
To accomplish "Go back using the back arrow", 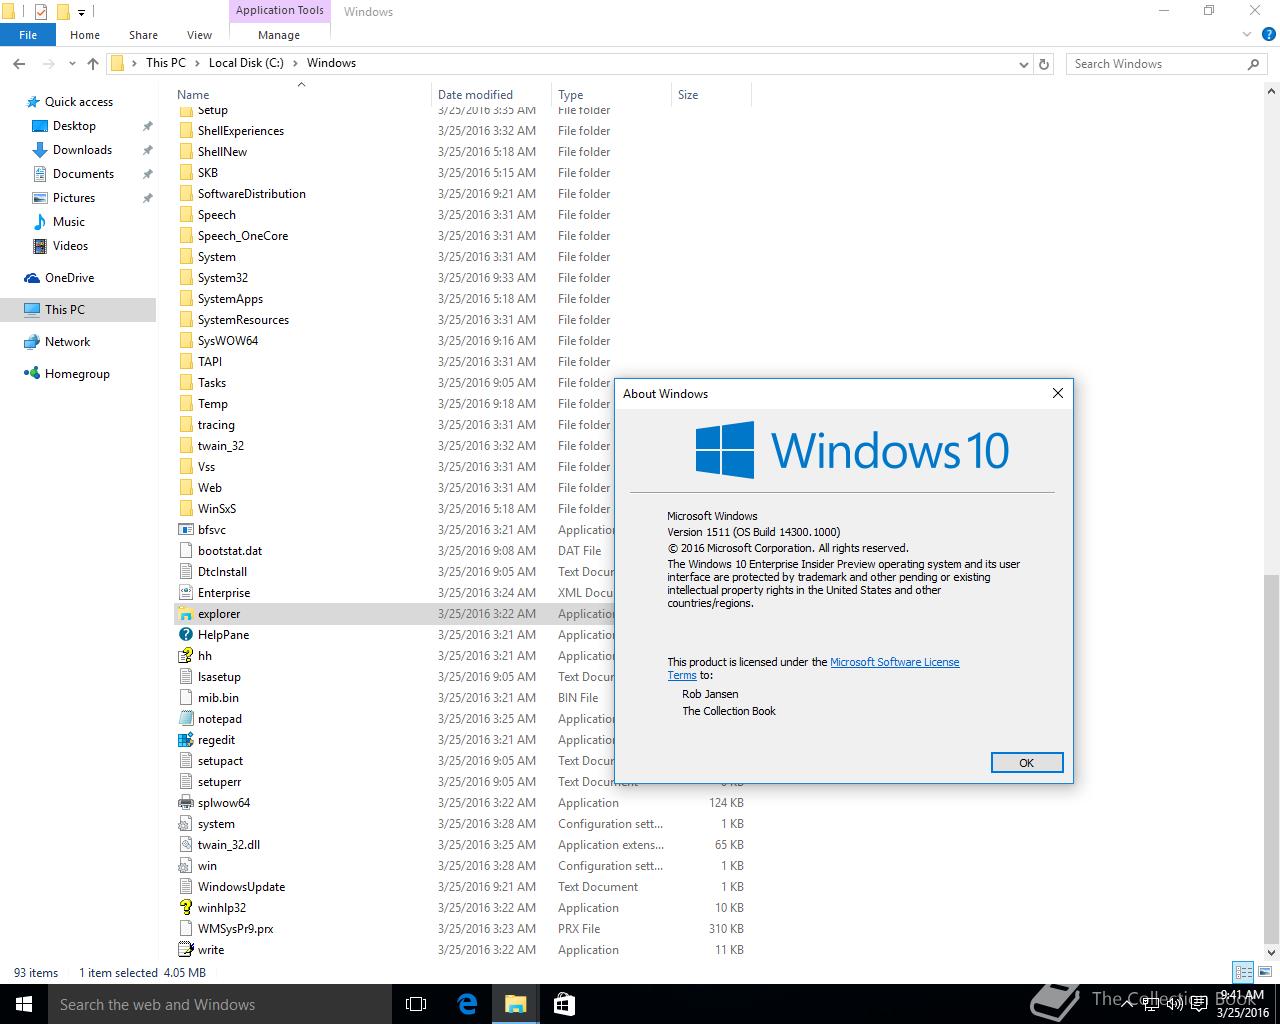I will [x=19, y=63].
